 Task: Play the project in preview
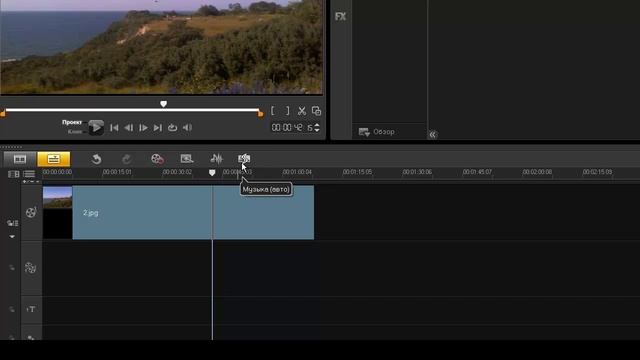(96, 128)
